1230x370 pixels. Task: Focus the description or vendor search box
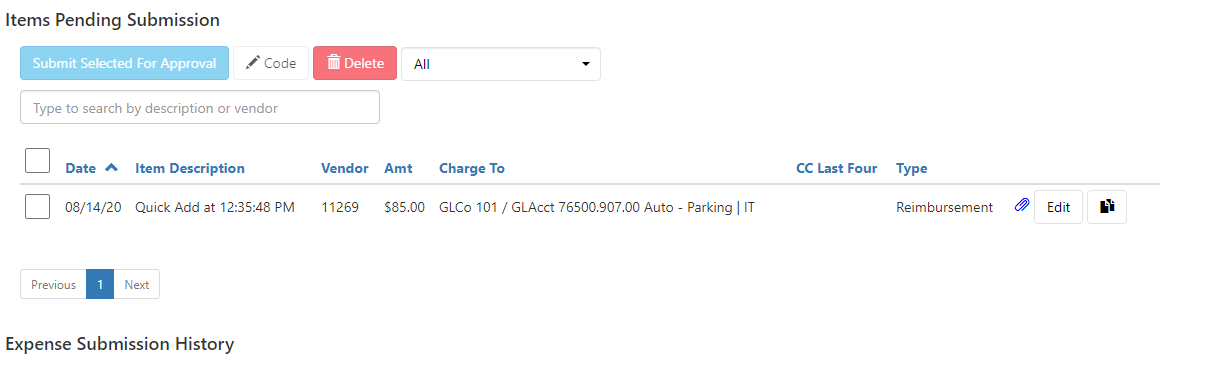point(200,107)
